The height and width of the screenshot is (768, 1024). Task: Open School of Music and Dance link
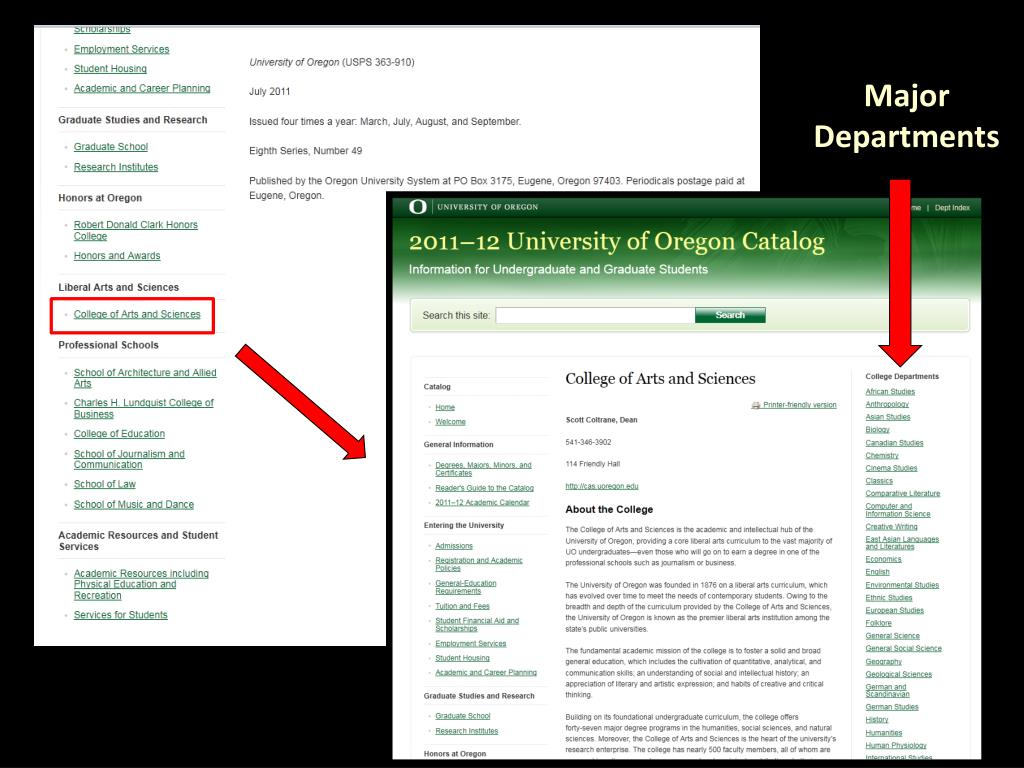pos(134,505)
